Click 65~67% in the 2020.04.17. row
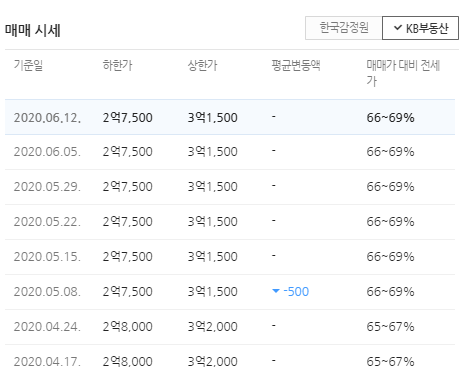 [x=390, y=362]
